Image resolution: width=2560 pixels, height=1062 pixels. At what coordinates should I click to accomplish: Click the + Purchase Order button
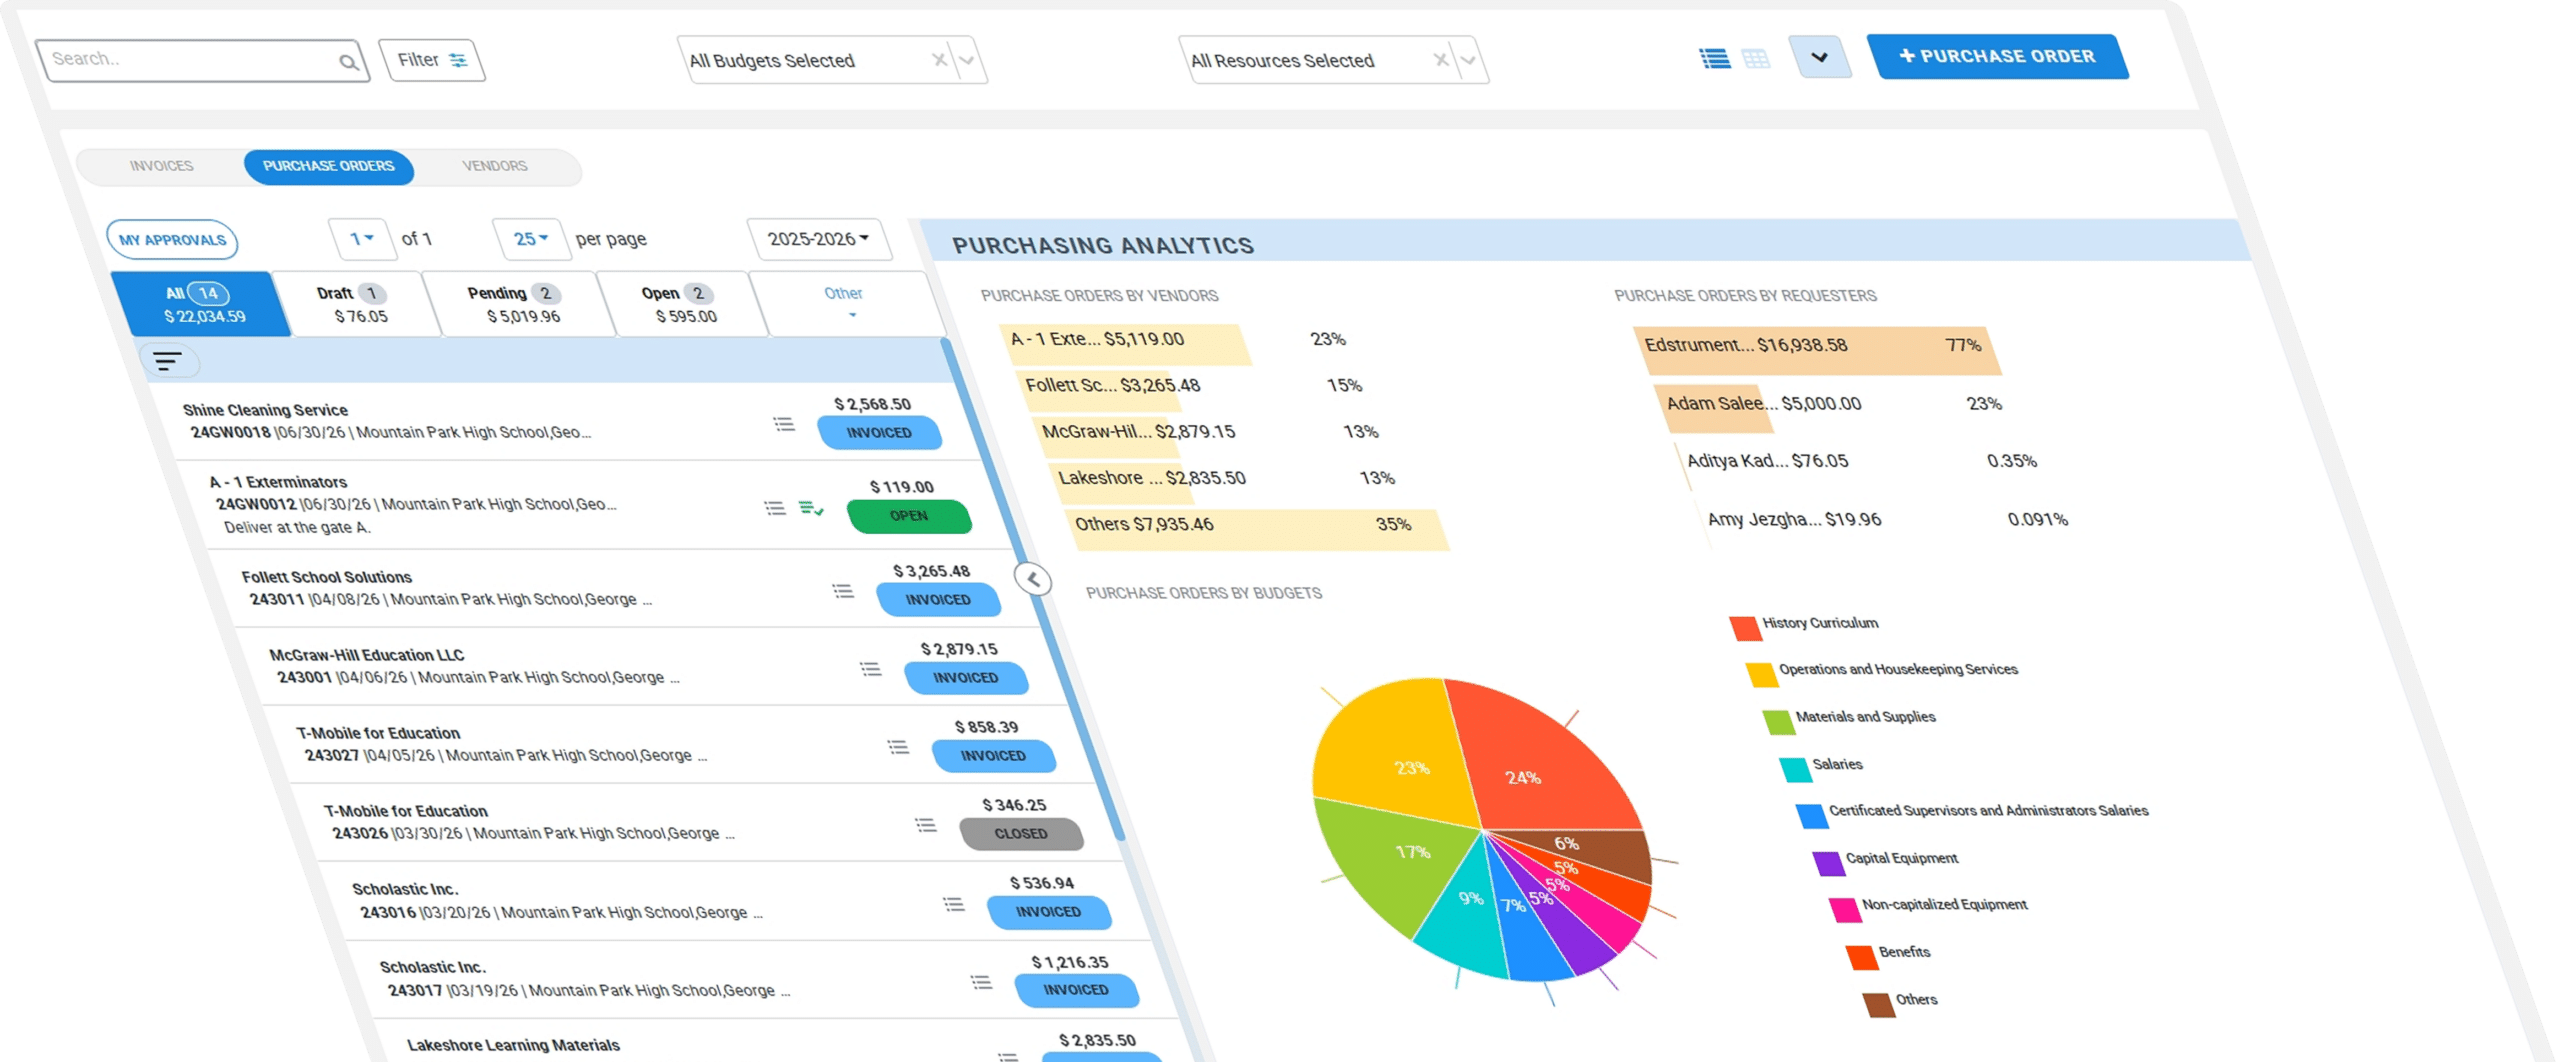coord(1997,56)
